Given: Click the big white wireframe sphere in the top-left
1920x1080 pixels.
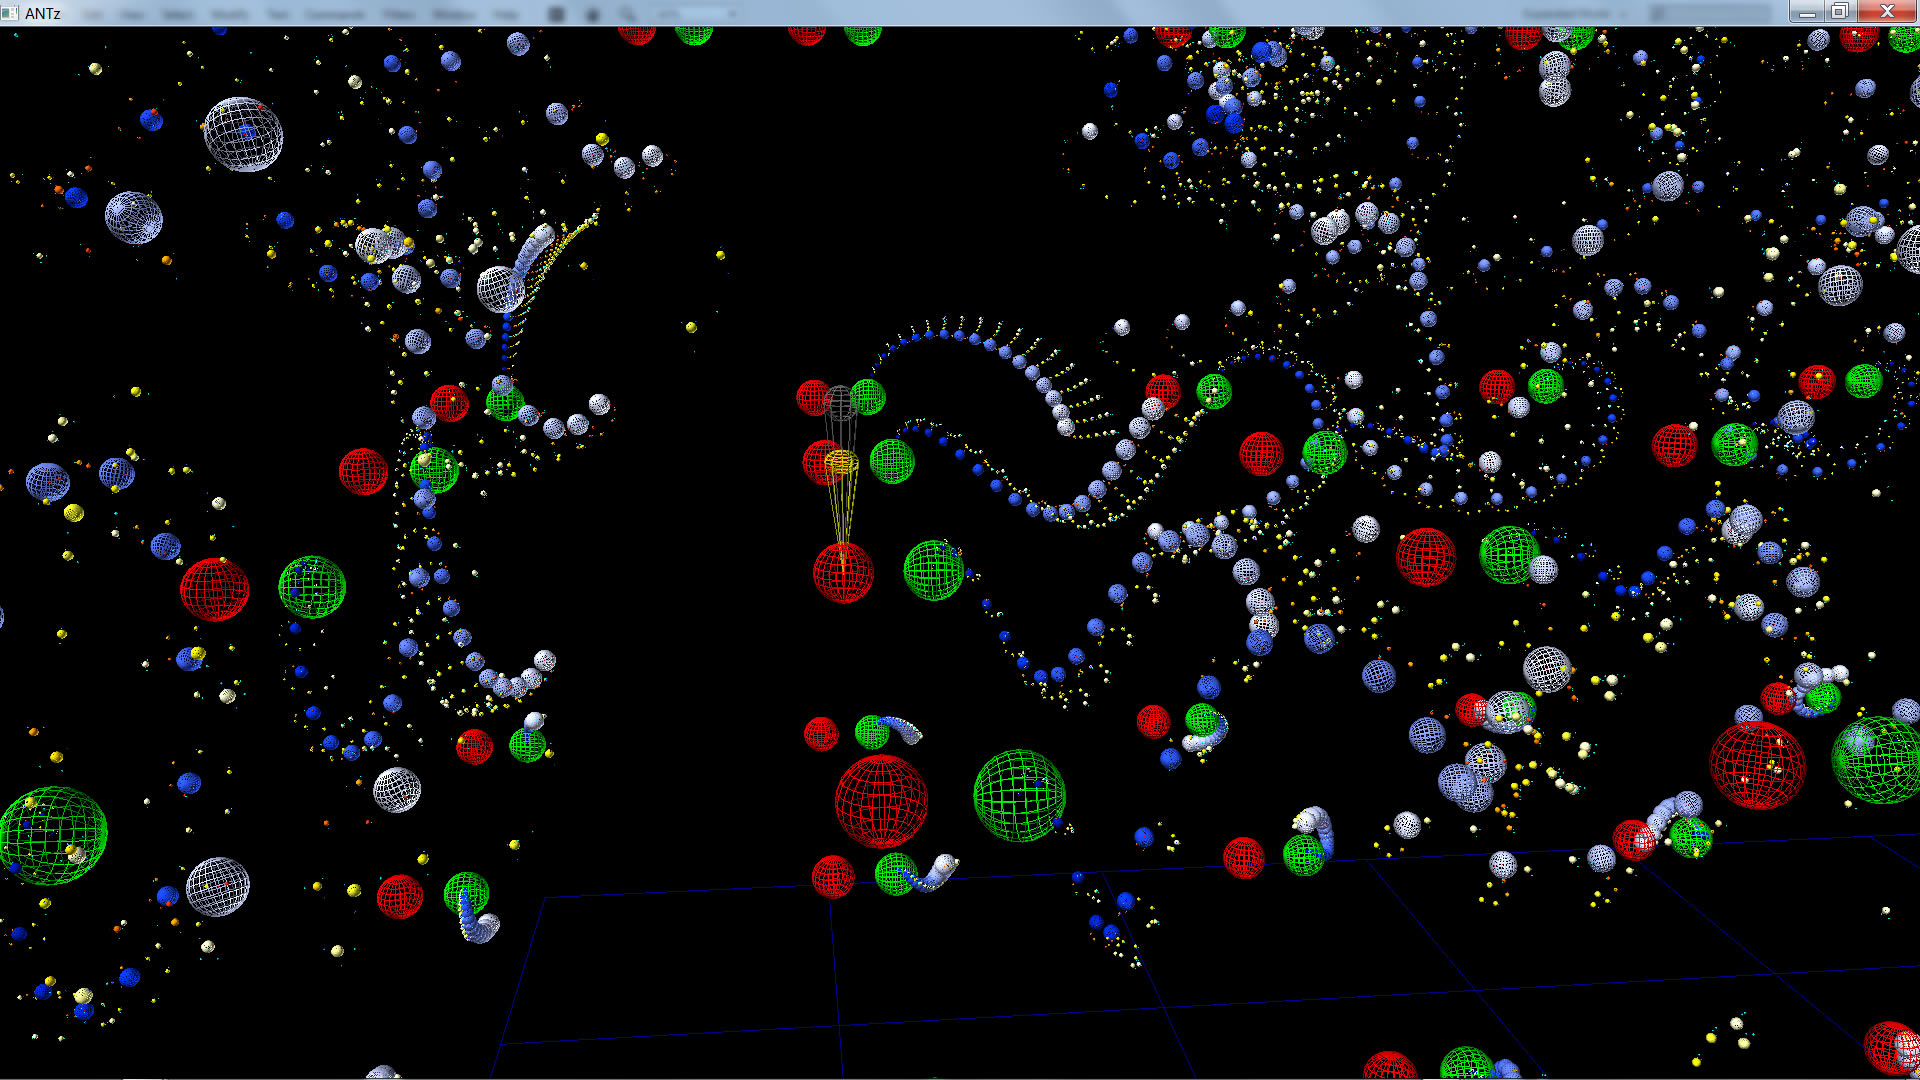Looking at the screenshot, I should [x=242, y=134].
